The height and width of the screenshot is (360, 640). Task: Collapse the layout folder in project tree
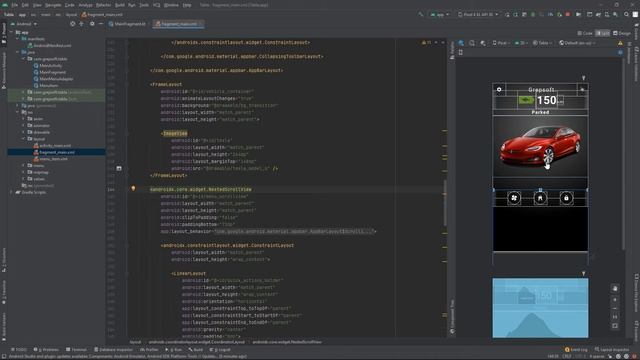pyautogui.click(x=24, y=139)
